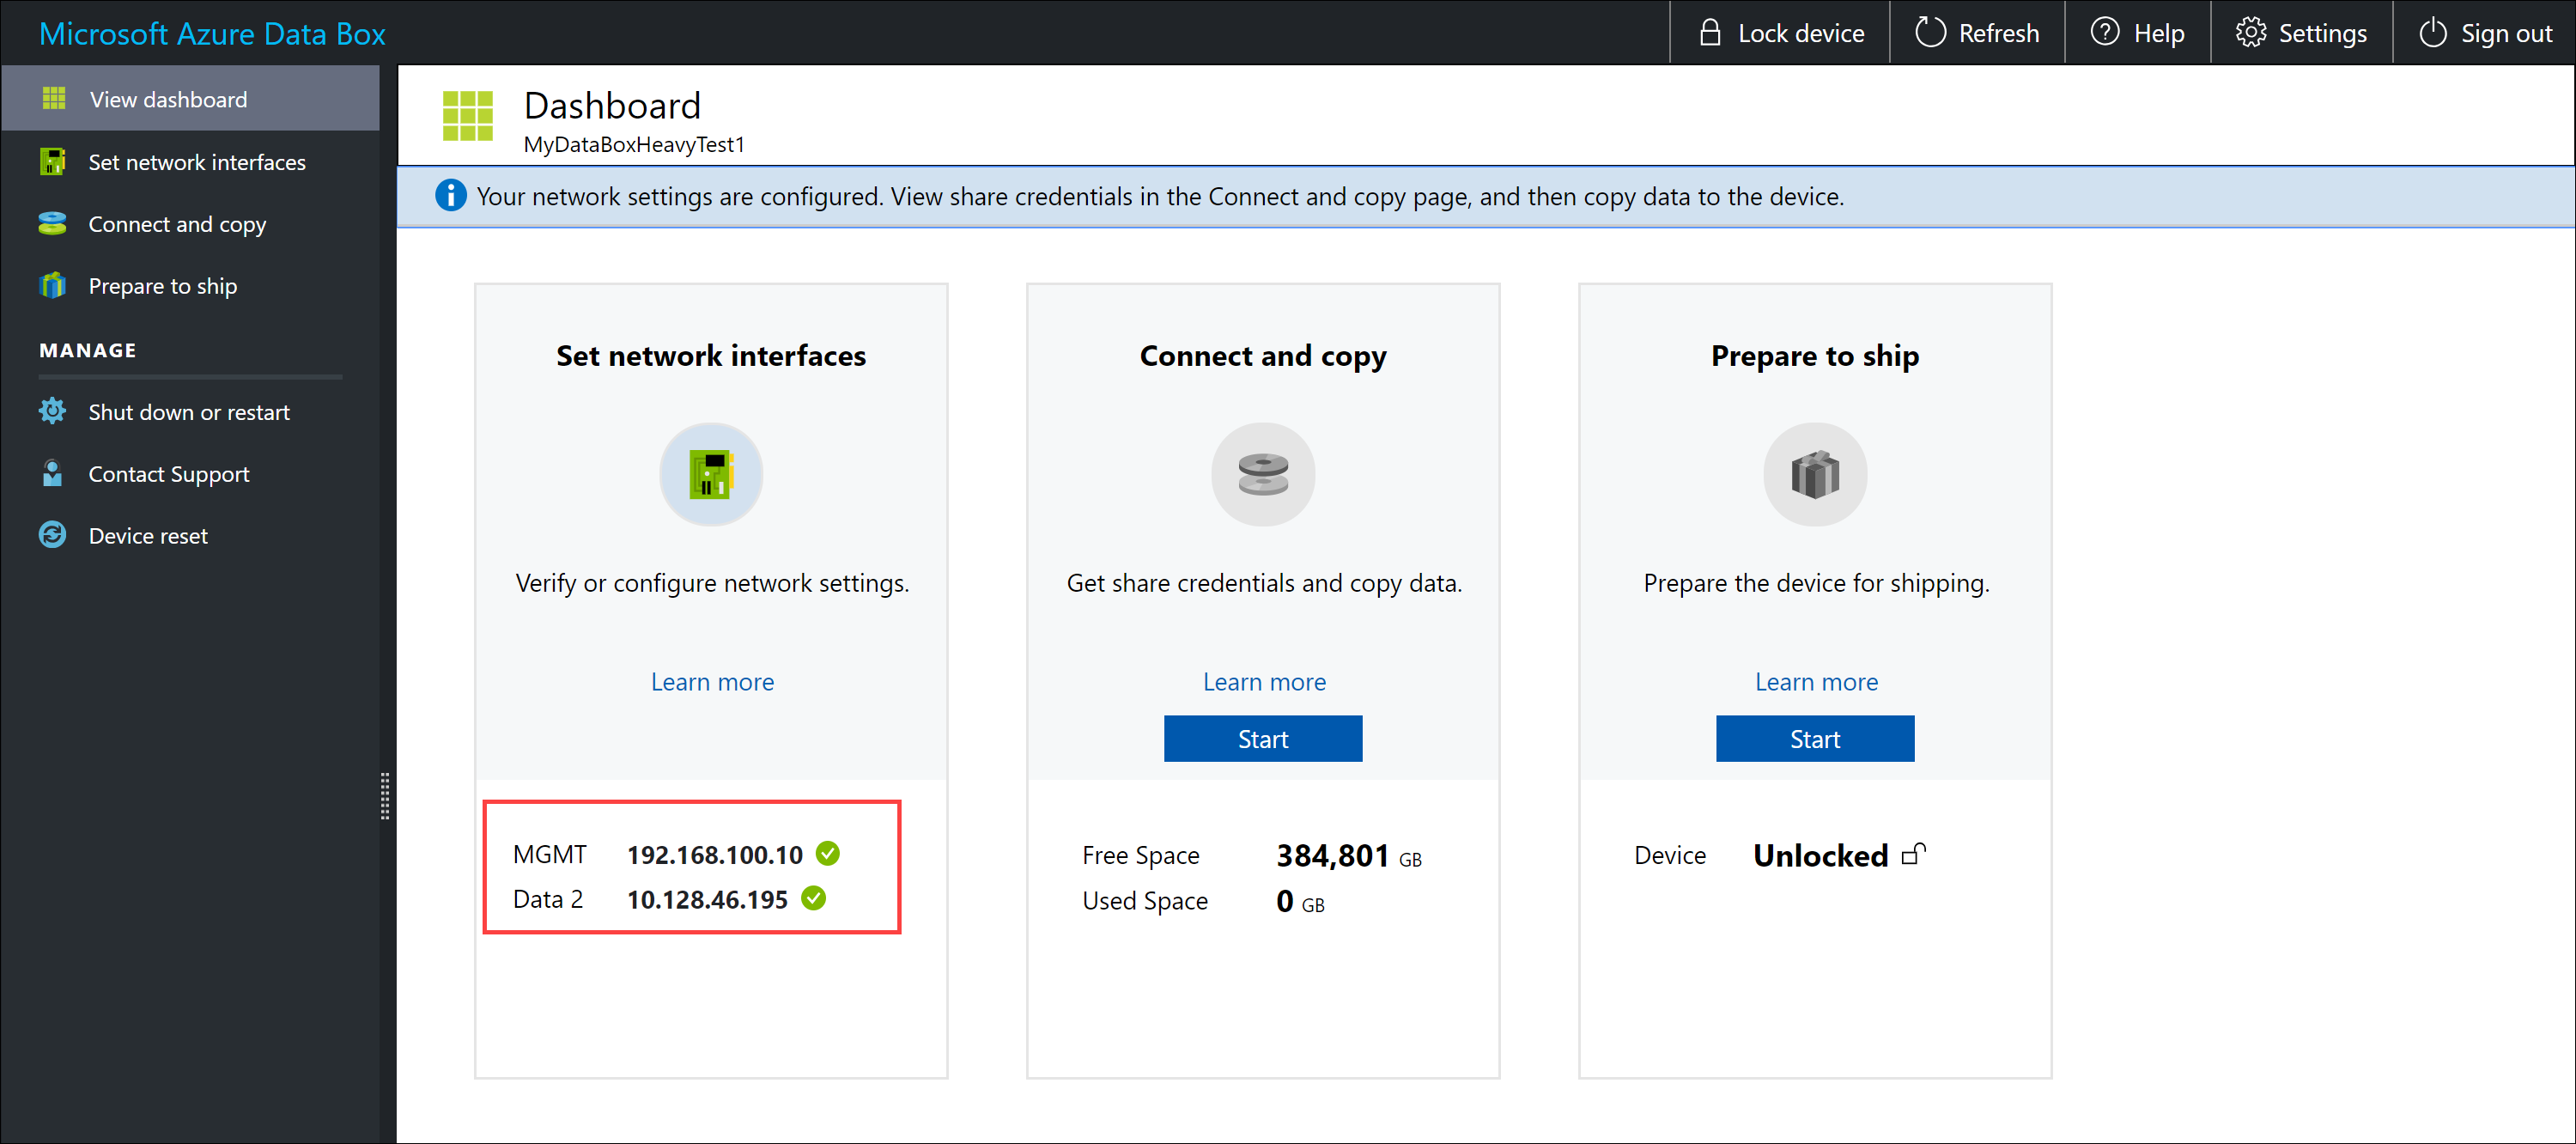Click the Device reset icon
Image resolution: width=2576 pixels, height=1144 pixels.
pos(51,536)
